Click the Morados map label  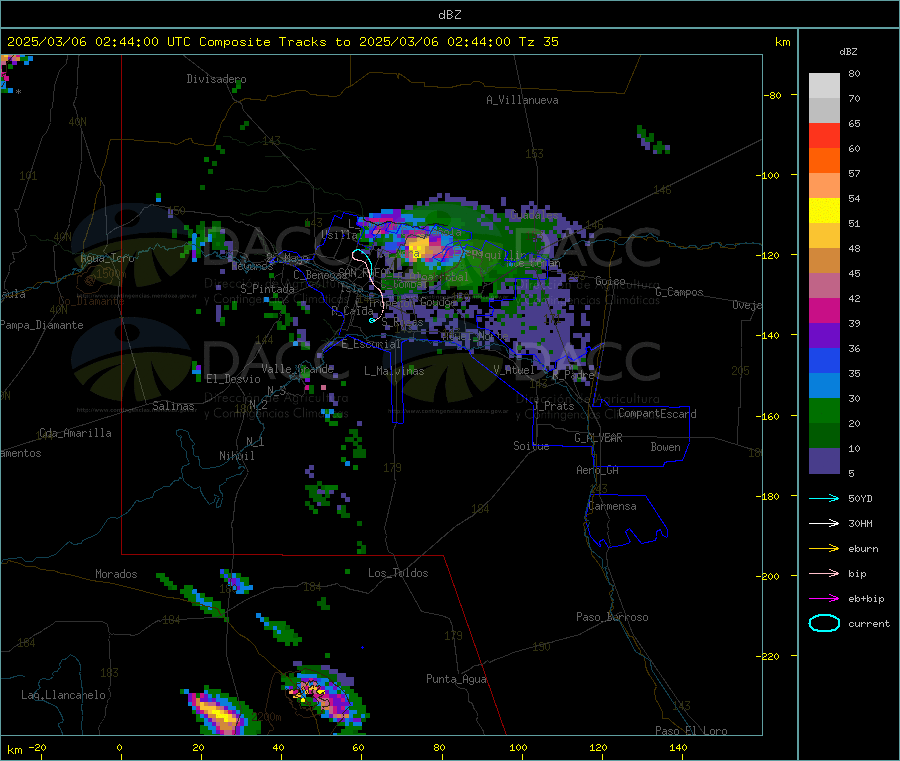[x=116, y=574]
